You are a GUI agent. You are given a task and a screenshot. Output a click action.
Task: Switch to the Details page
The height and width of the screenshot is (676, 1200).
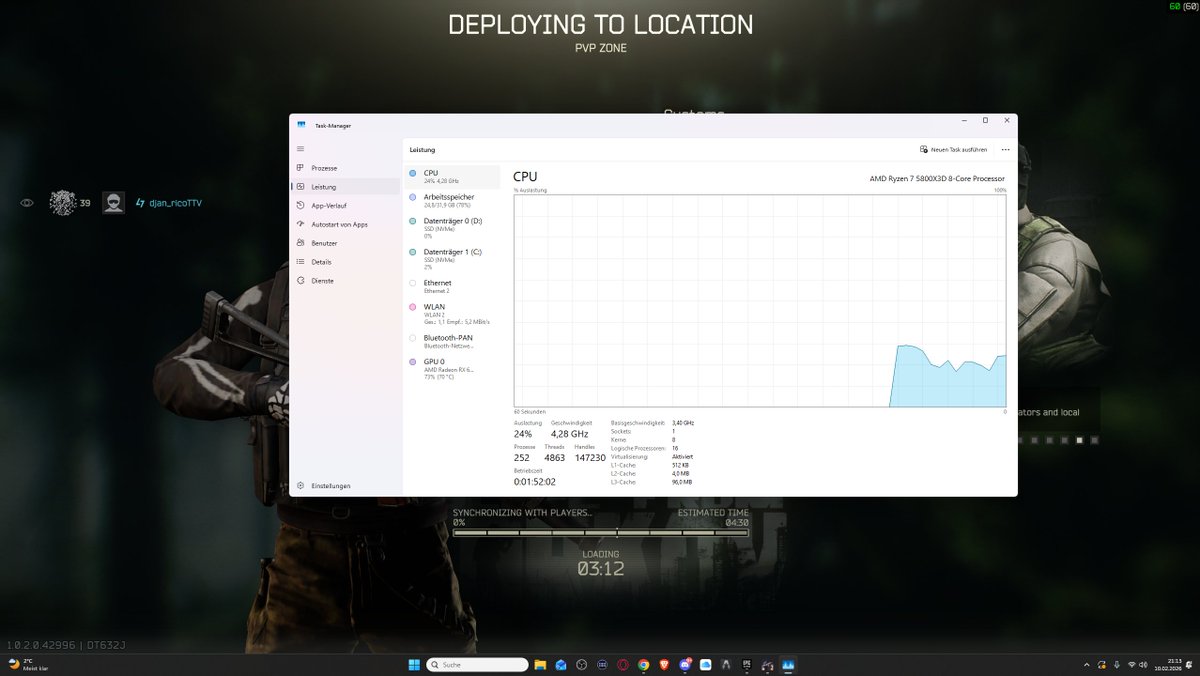[x=345, y=262]
